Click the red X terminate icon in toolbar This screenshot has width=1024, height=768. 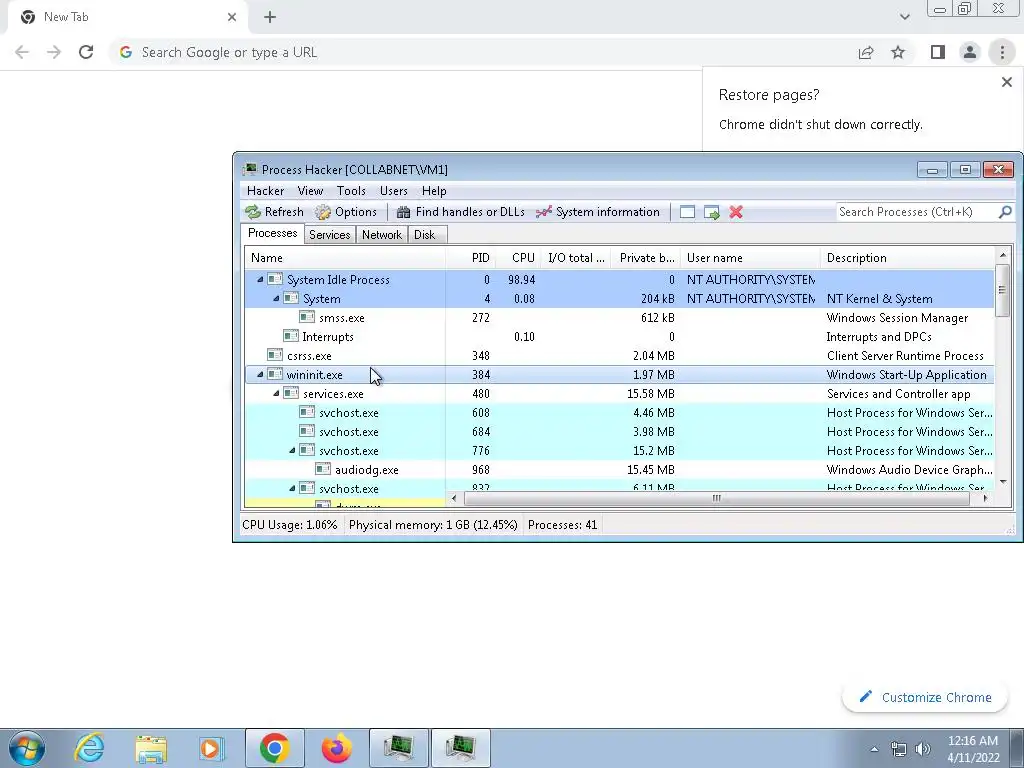pos(736,212)
